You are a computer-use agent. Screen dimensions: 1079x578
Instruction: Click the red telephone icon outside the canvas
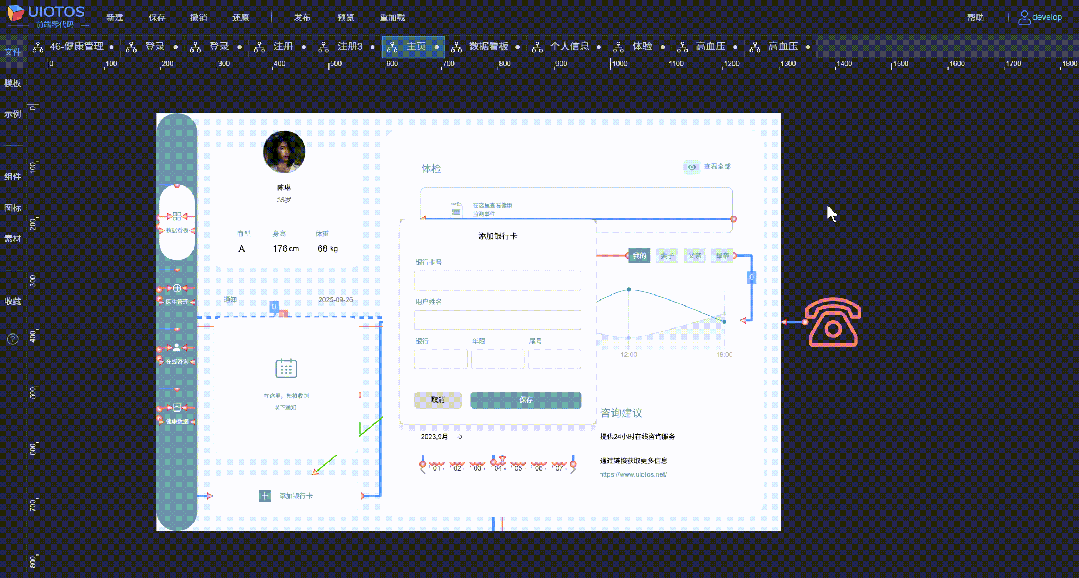pyautogui.click(x=835, y=322)
